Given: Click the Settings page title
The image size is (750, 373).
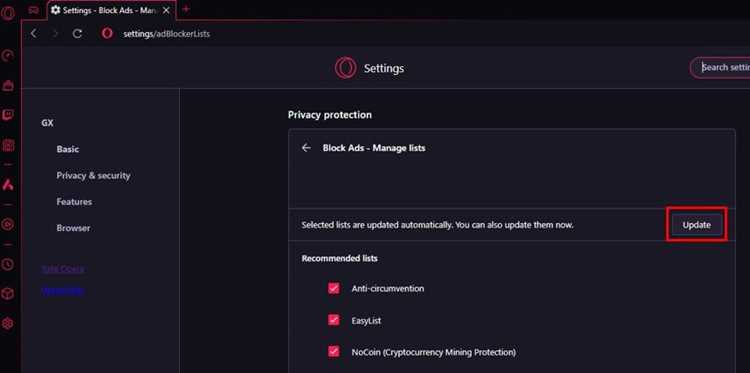Looking at the screenshot, I should [x=384, y=68].
